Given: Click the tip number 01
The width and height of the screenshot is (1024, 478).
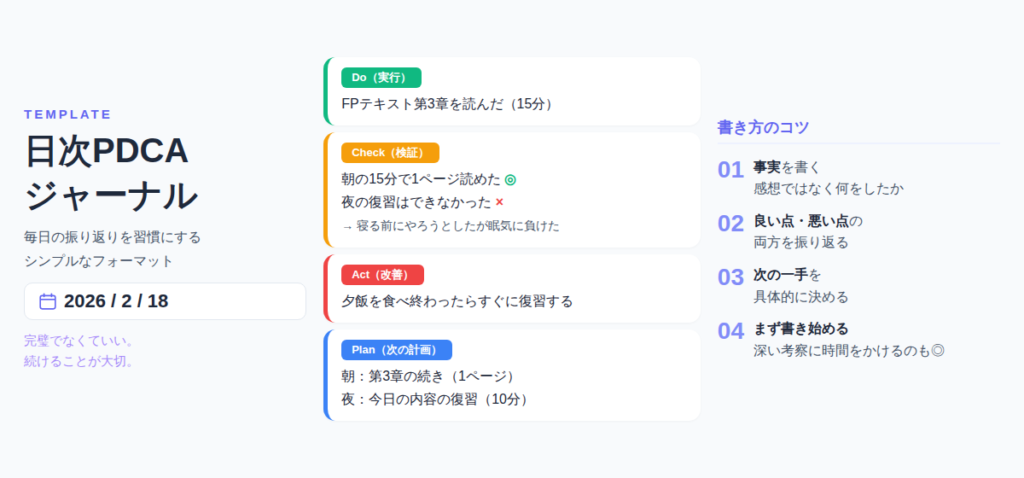Looking at the screenshot, I should point(731,170).
